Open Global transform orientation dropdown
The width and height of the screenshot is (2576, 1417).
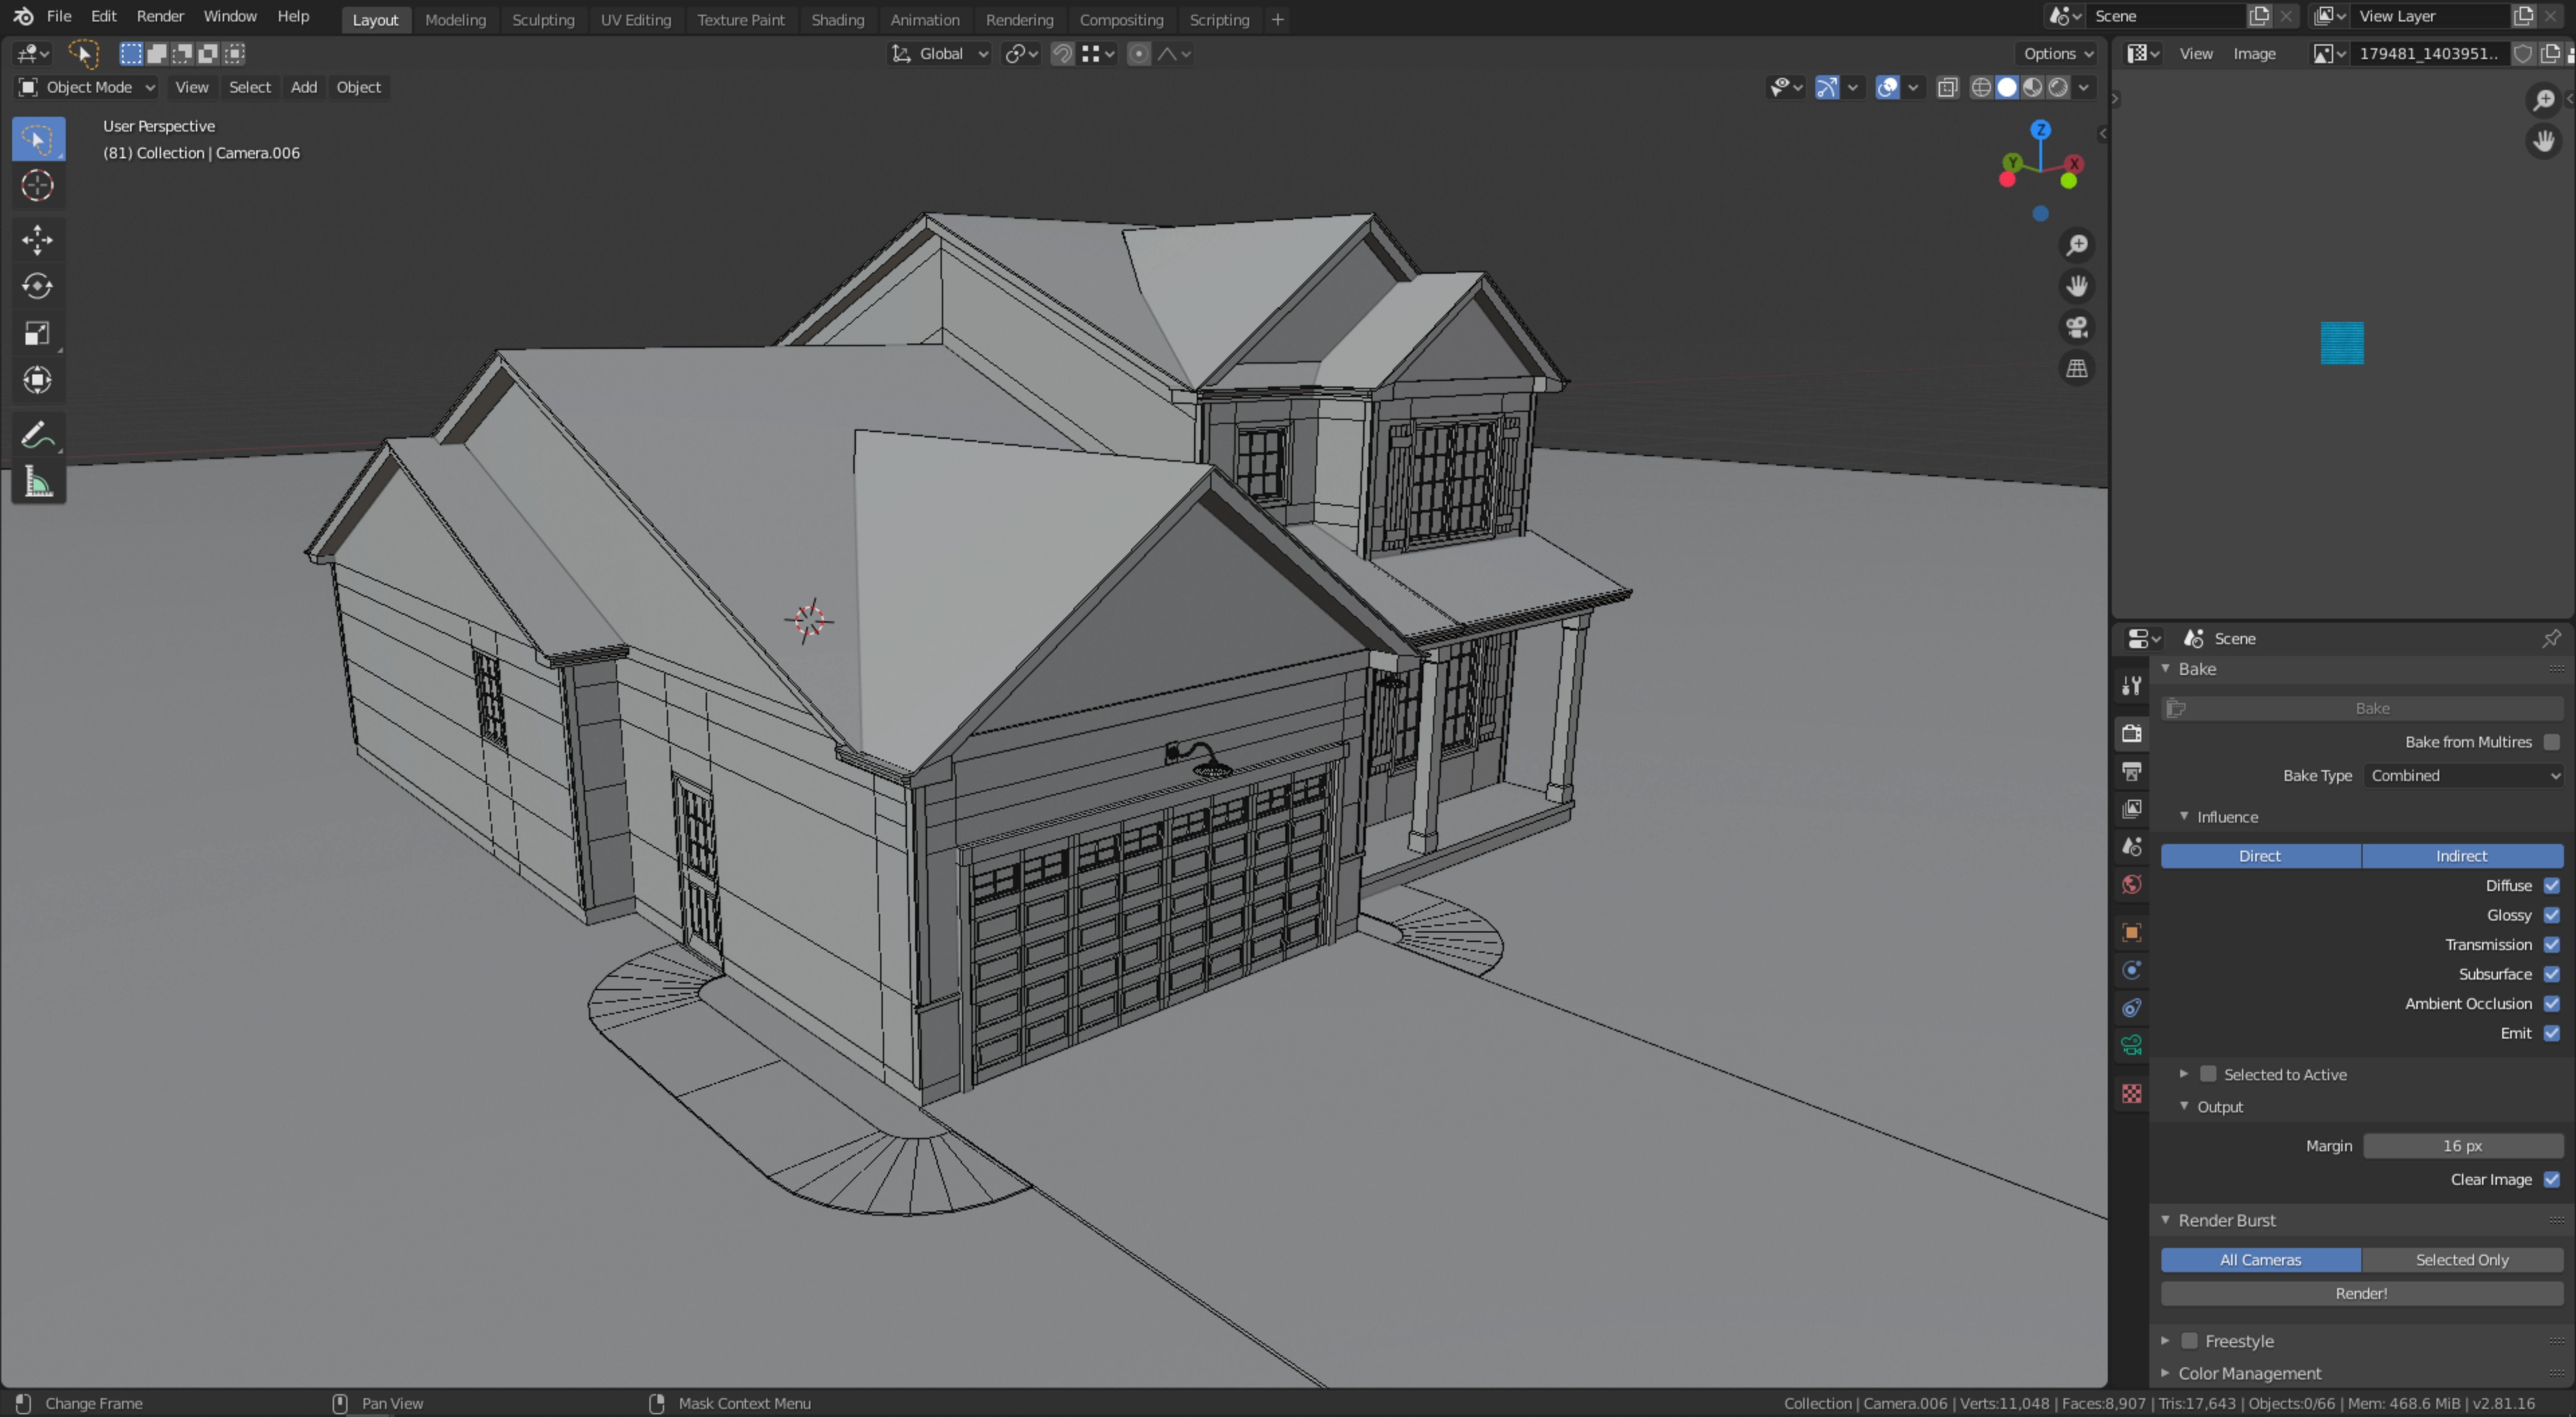coord(940,54)
